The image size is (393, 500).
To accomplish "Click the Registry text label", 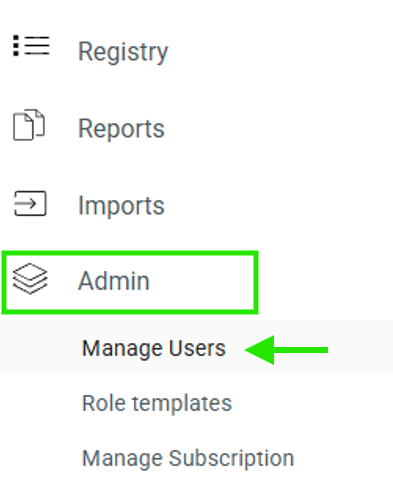I will click(123, 52).
